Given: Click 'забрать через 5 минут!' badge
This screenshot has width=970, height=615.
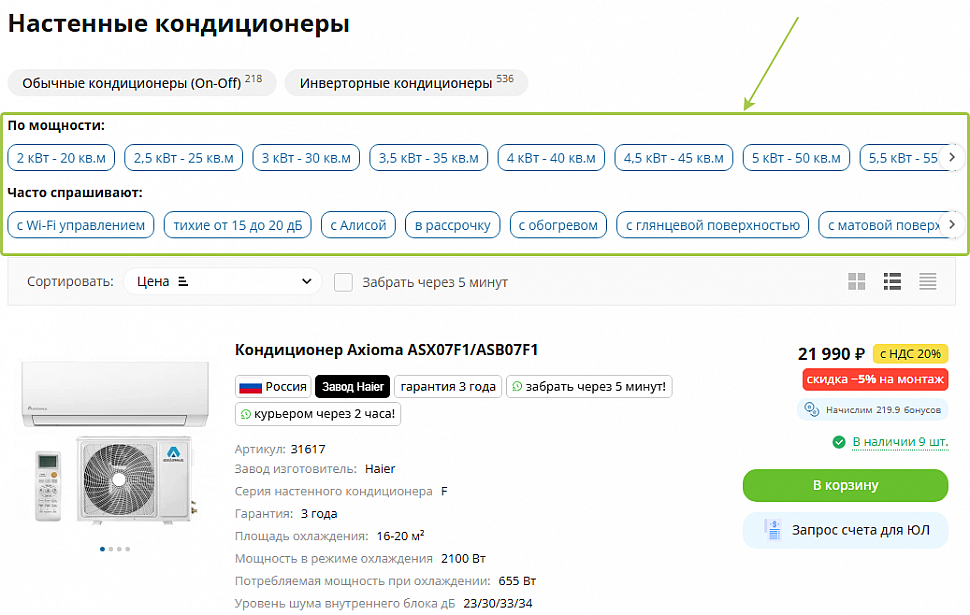Looking at the screenshot, I should click(x=589, y=387).
